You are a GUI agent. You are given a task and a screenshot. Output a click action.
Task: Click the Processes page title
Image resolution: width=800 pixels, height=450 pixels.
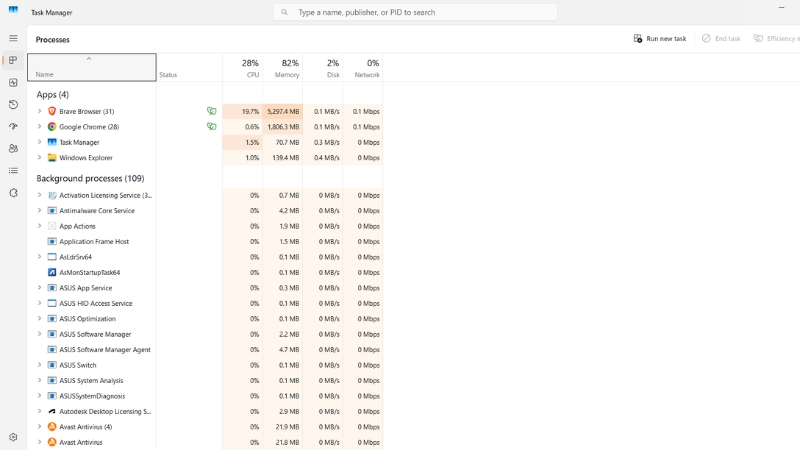(53, 39)
